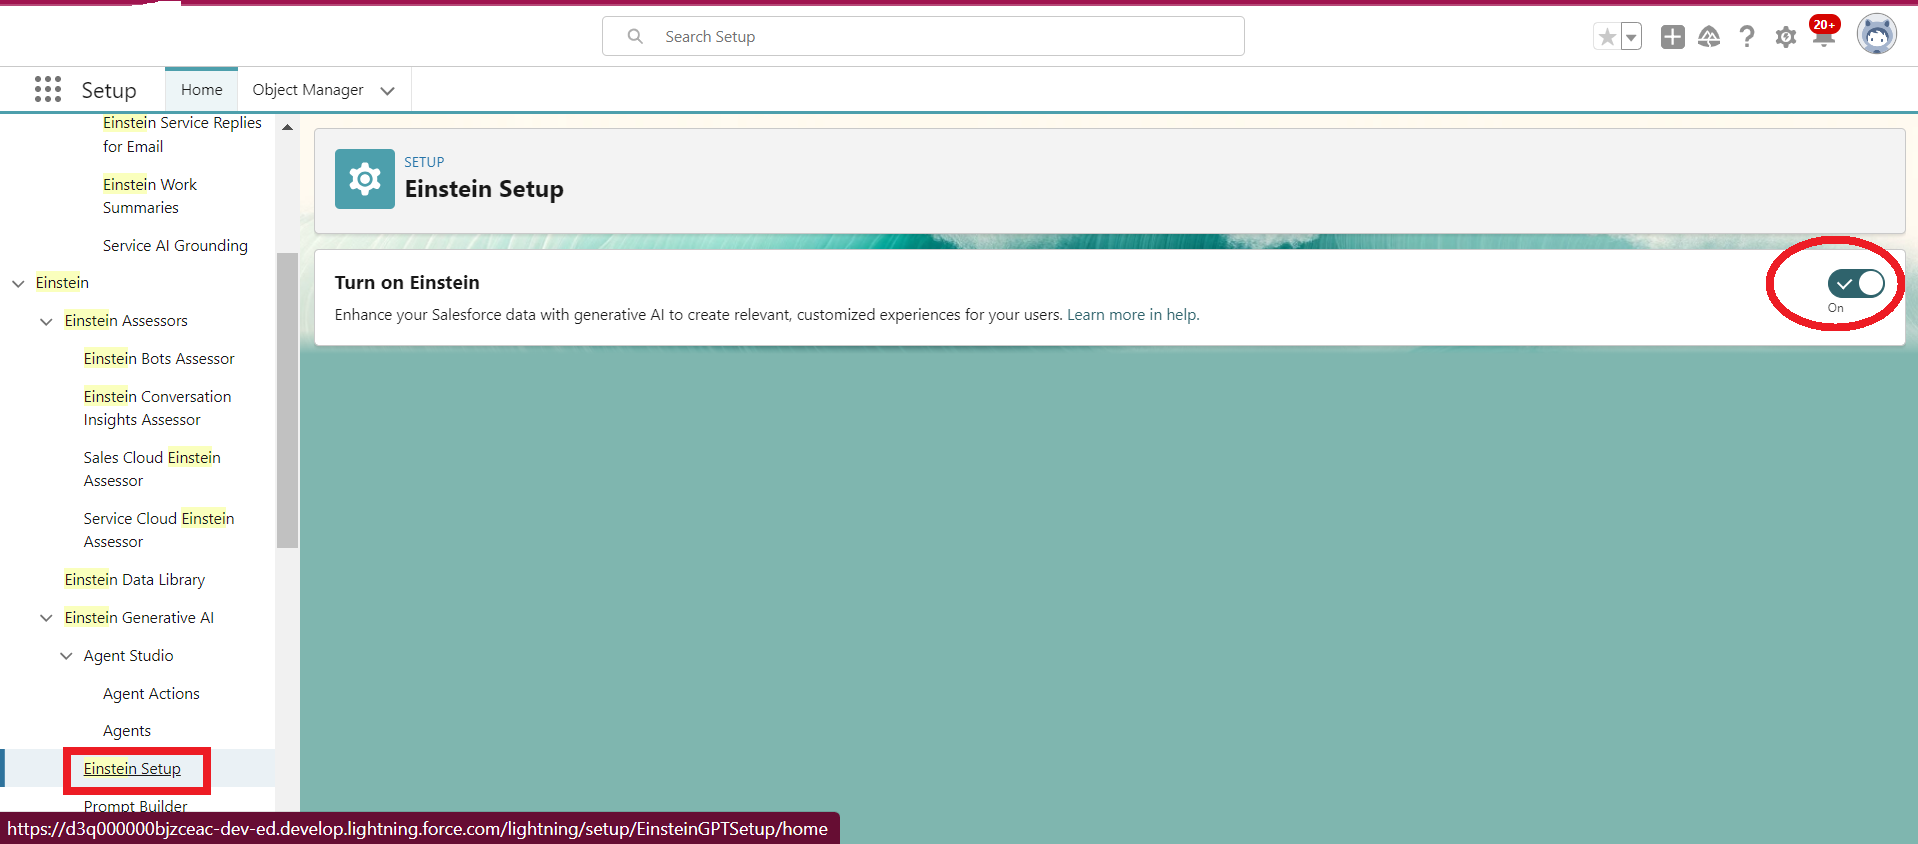The height and width of the screenshot is (844, 1918).
Task: Open Service AI Grounding
Action: [x=175, y=245]
